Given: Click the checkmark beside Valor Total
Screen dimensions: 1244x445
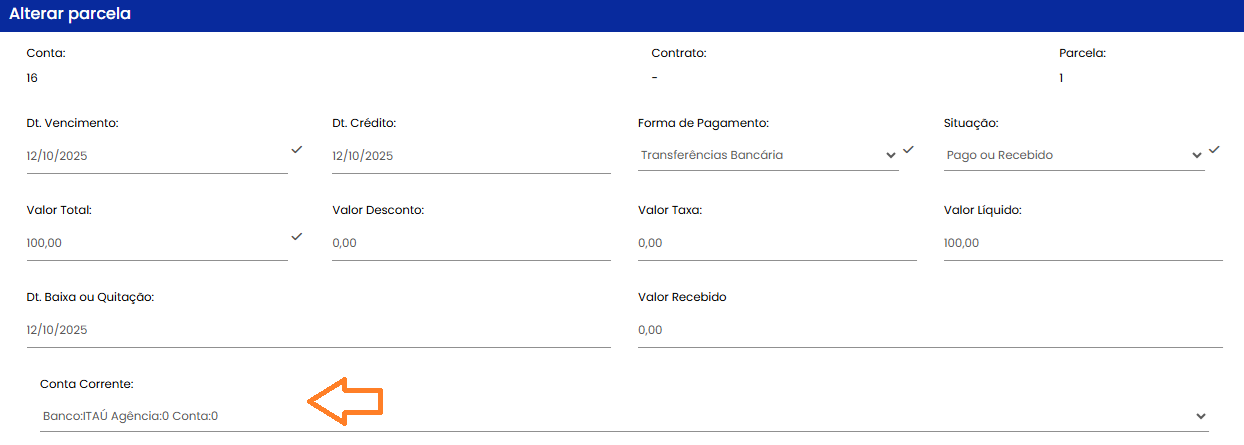Looking at the screenshot, I should pos(296,236).
